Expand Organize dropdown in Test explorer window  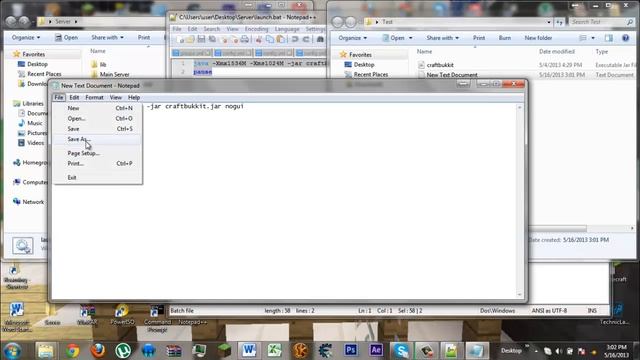[353, 38]
